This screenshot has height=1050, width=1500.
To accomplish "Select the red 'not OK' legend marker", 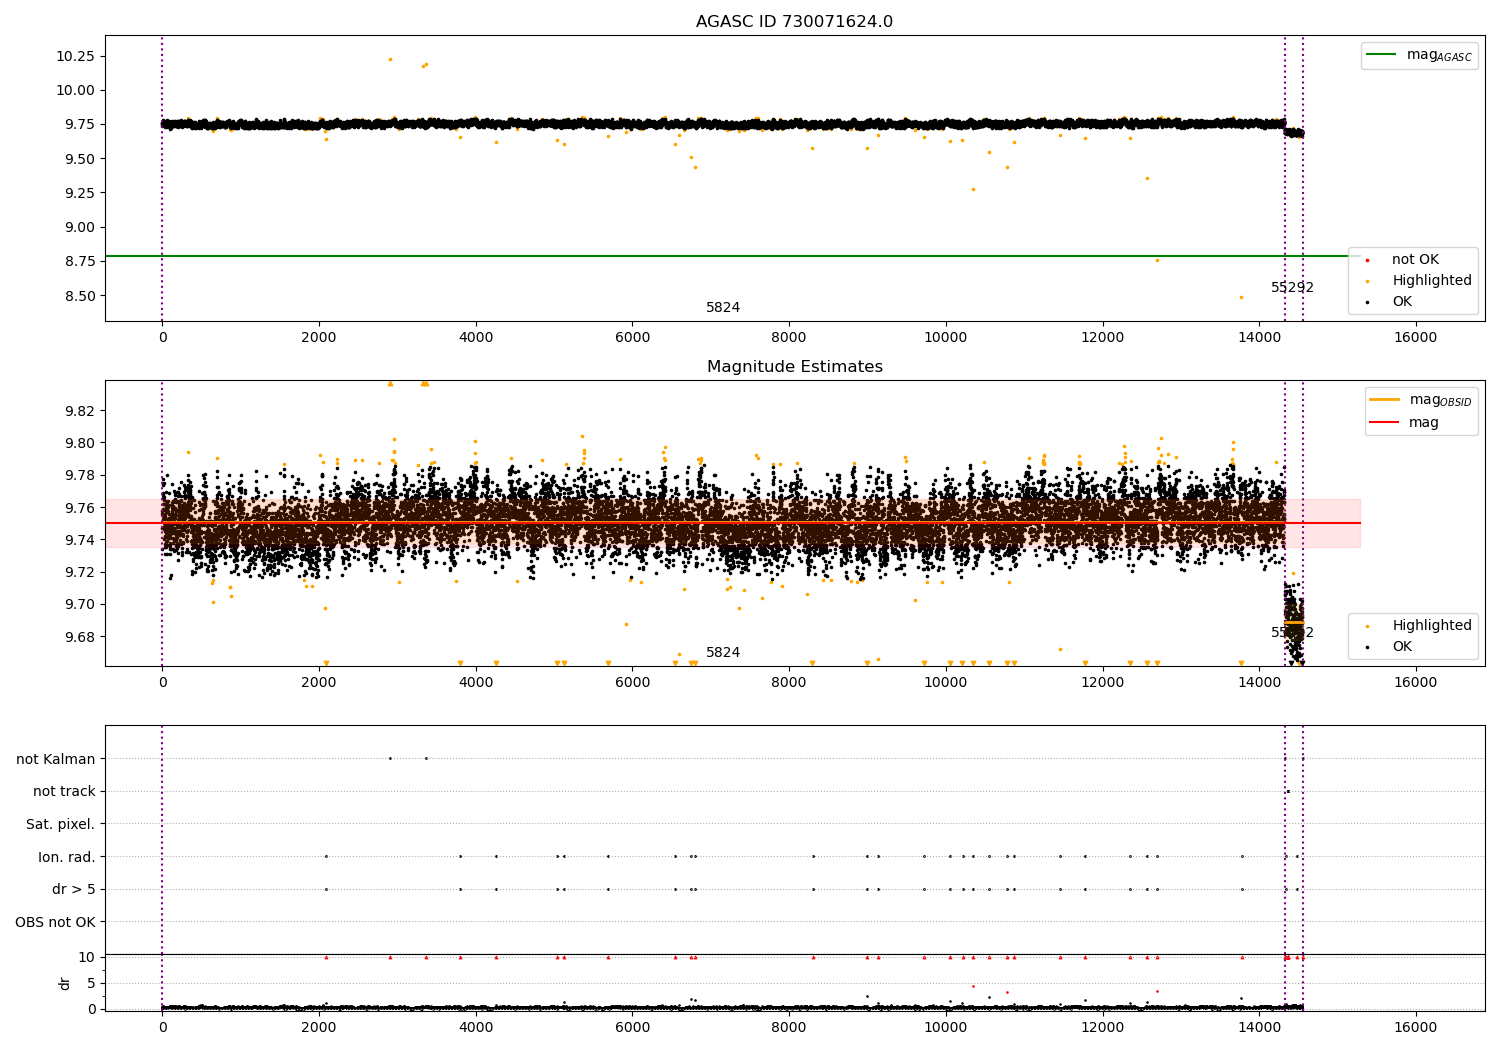I will [1368, 260].
